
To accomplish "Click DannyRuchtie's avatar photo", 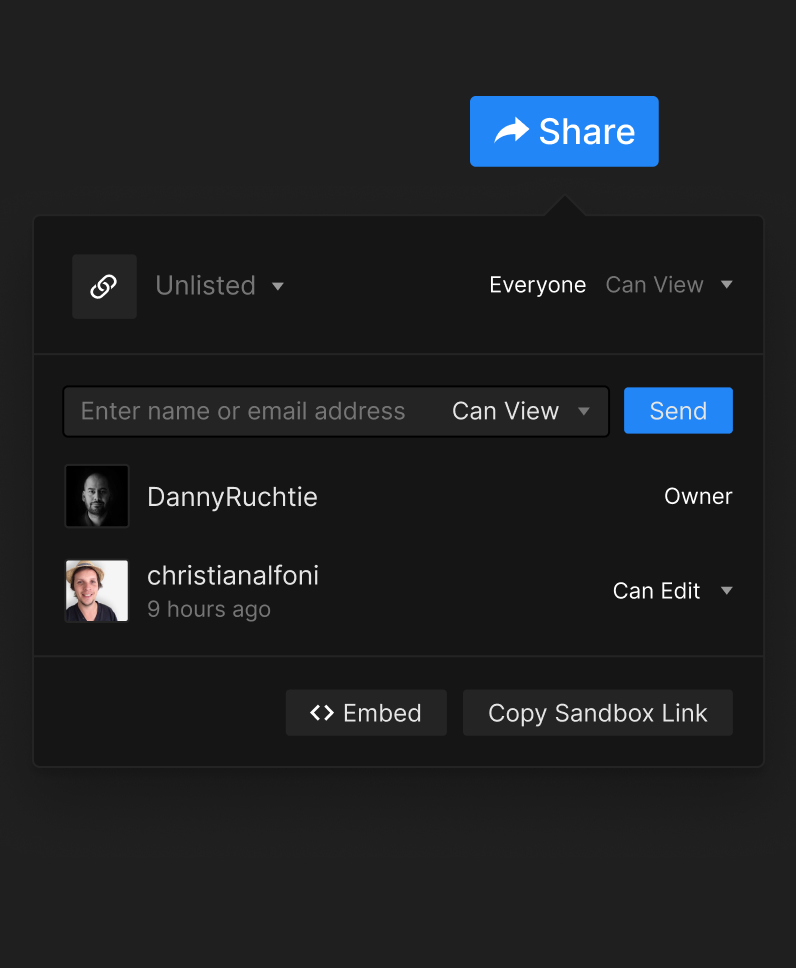I will coord(97,496).
